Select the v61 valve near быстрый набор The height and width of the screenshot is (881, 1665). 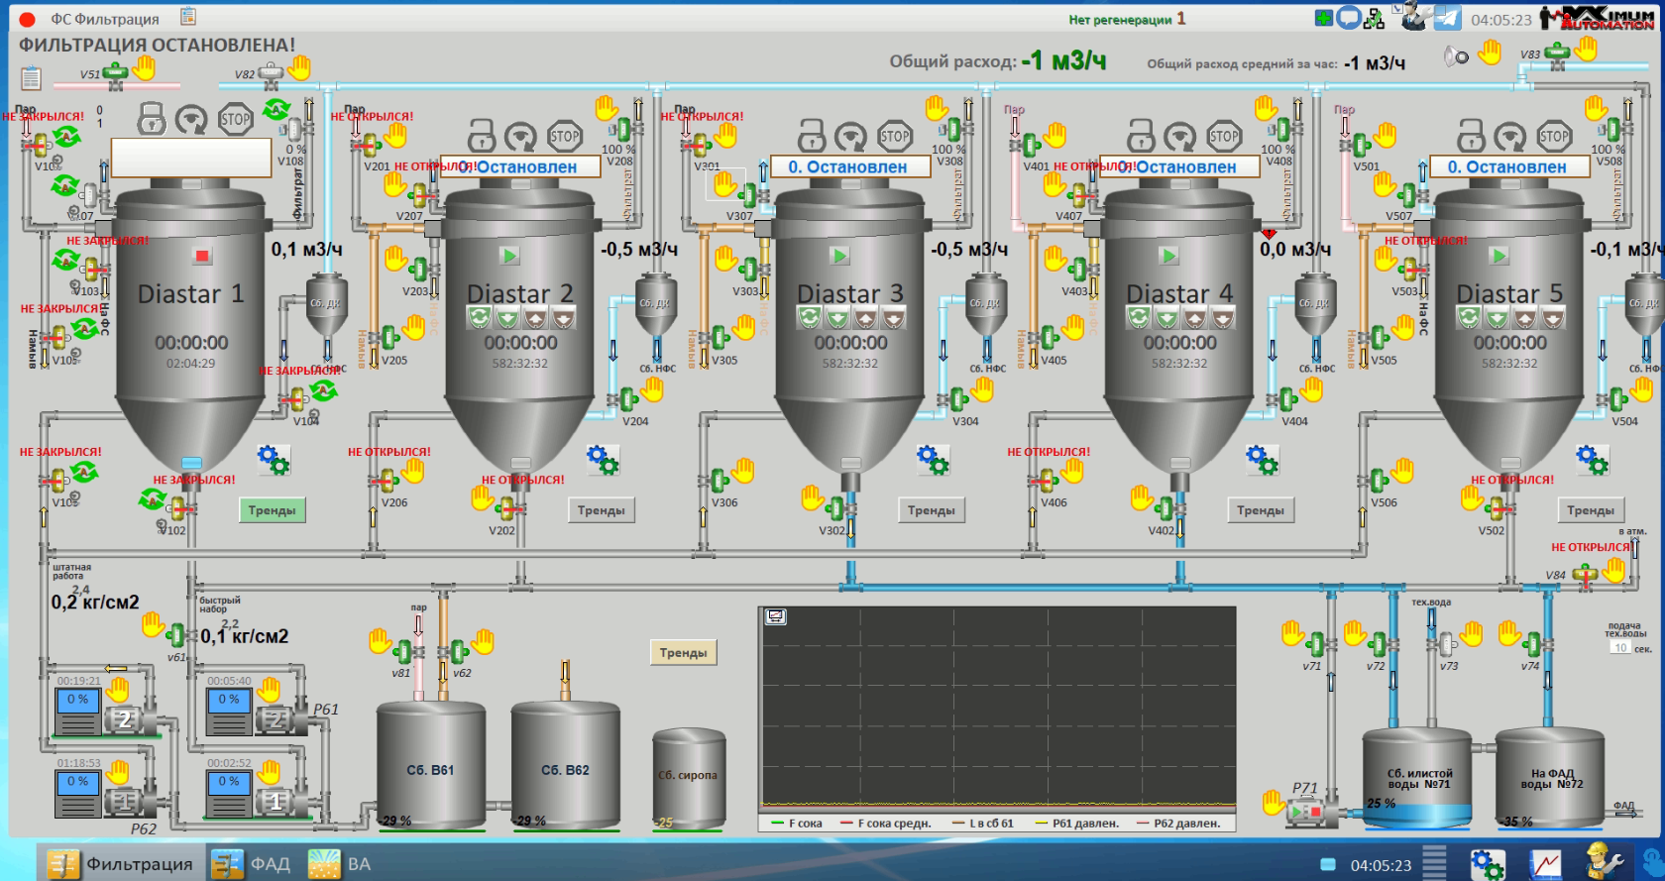(176, 634)
